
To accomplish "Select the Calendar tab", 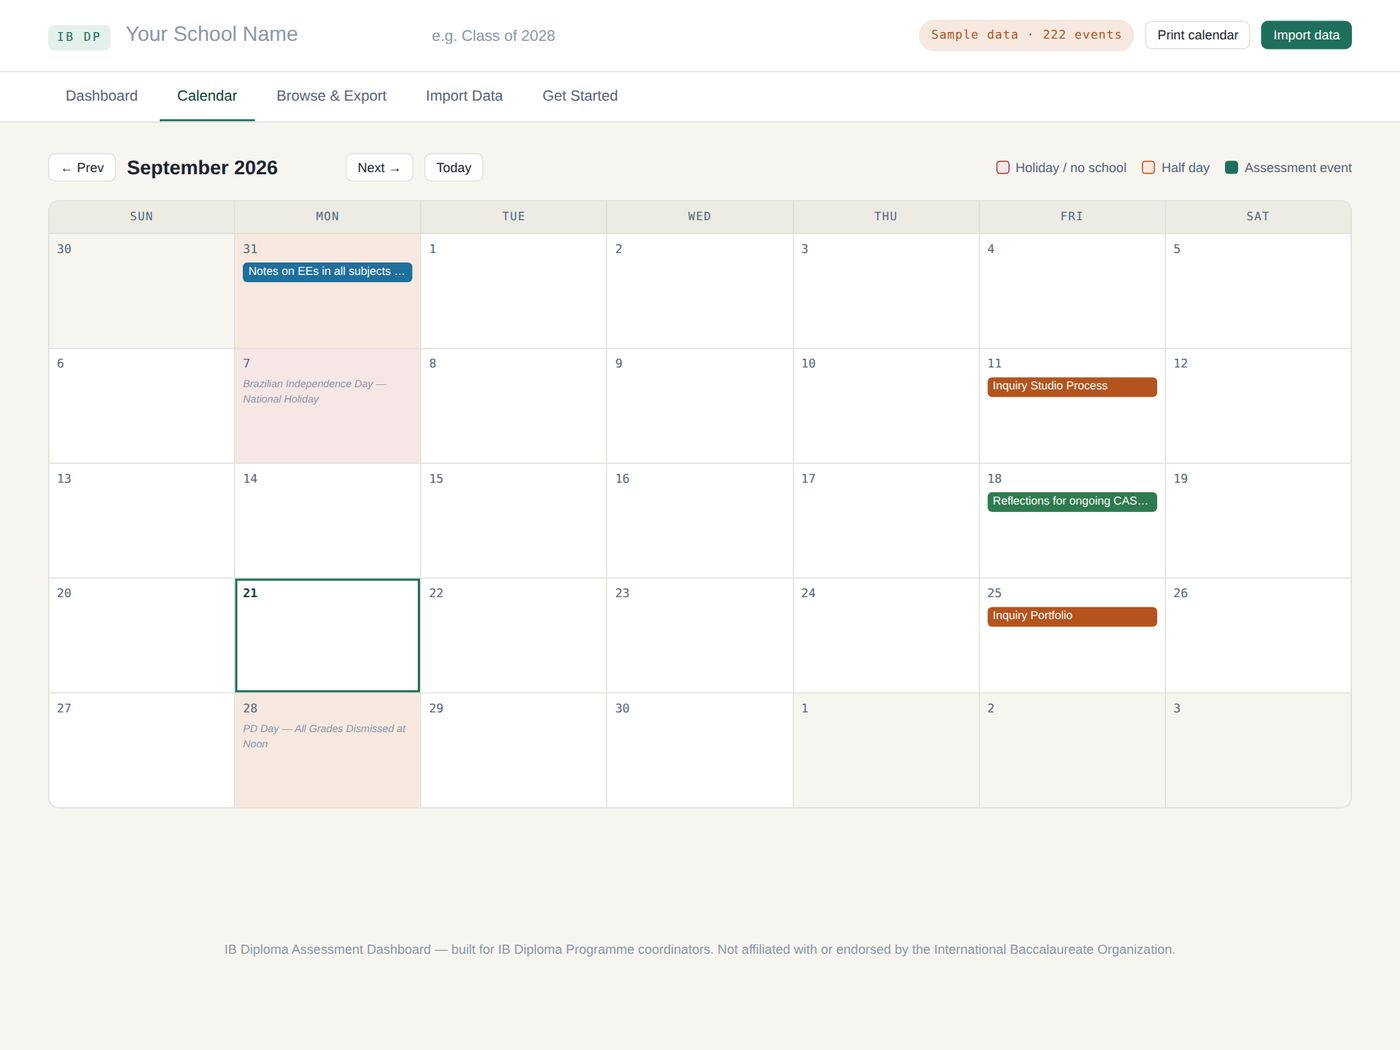I will pos(207,96).
